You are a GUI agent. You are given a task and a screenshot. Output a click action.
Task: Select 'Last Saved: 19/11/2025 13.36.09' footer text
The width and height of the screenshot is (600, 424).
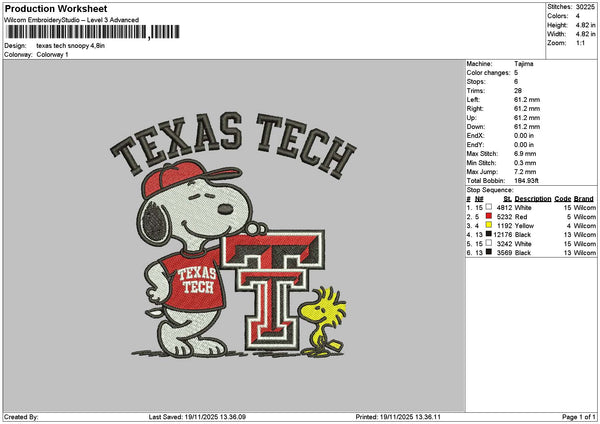pos(197,417)
